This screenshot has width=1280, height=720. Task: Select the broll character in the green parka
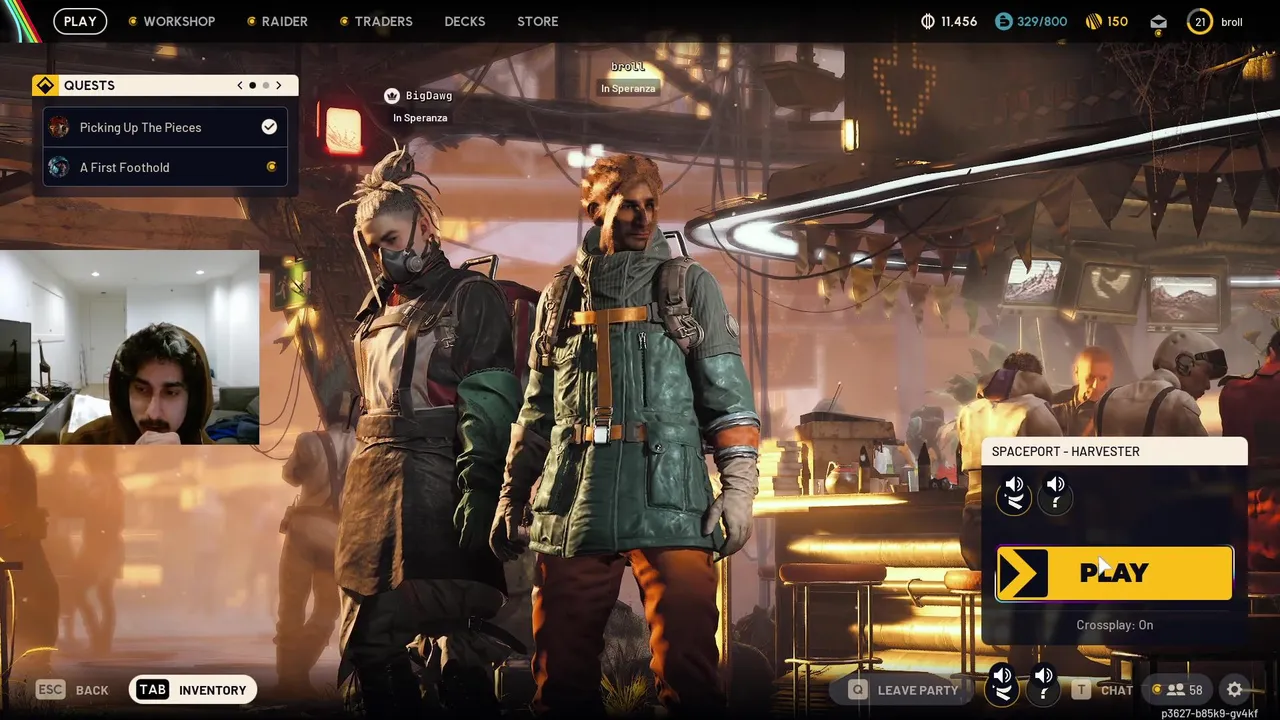[630, 430]
